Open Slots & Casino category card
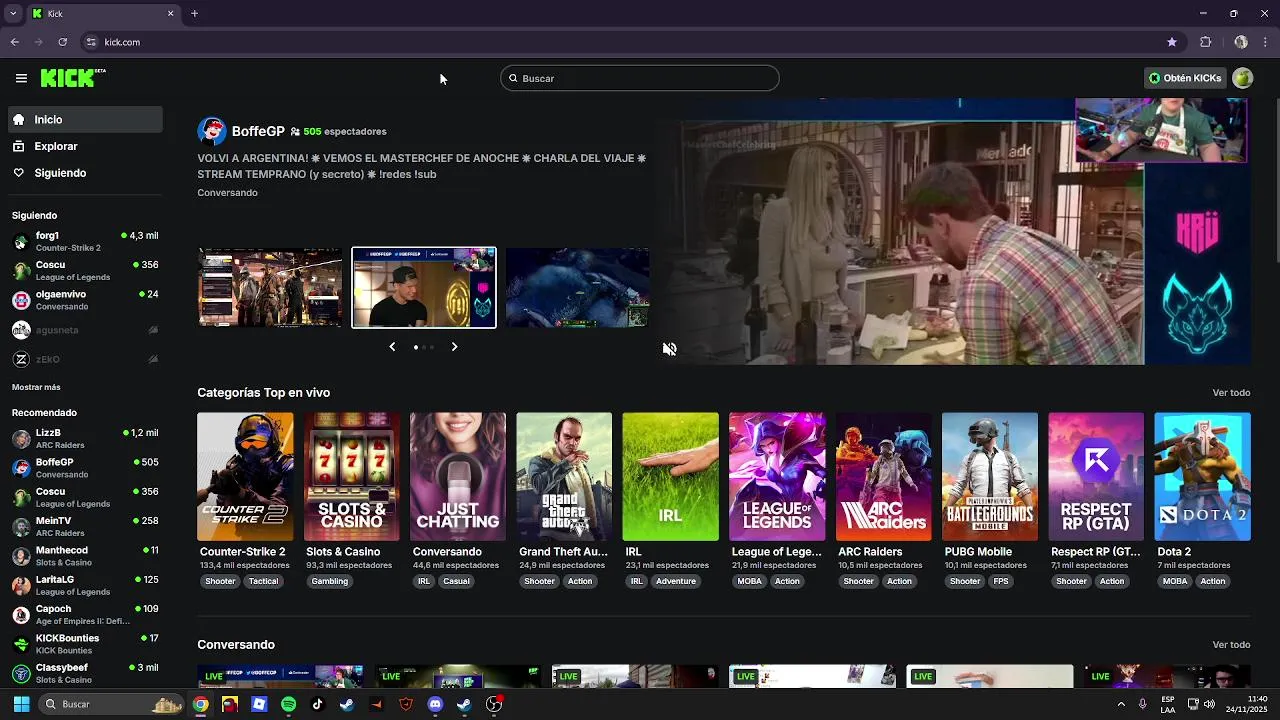Screen dimensions: 1280x720 point(352,477)
